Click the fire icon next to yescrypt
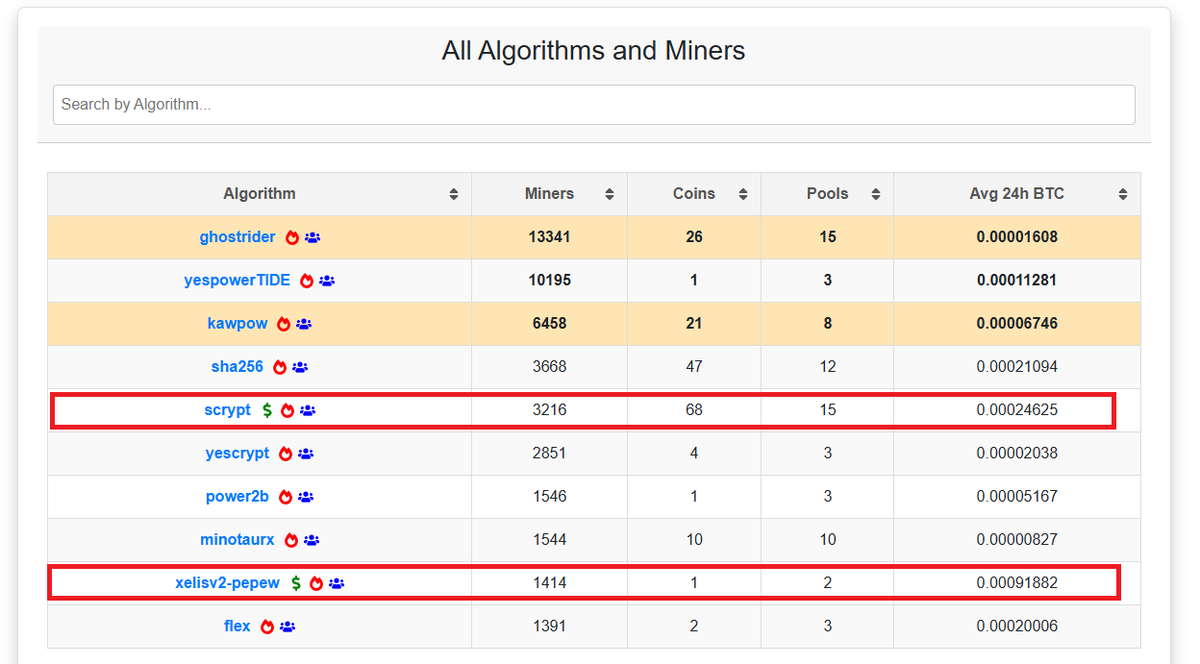Image resolution: width=1200 pixels, height=664 pixels. point(285,454)
